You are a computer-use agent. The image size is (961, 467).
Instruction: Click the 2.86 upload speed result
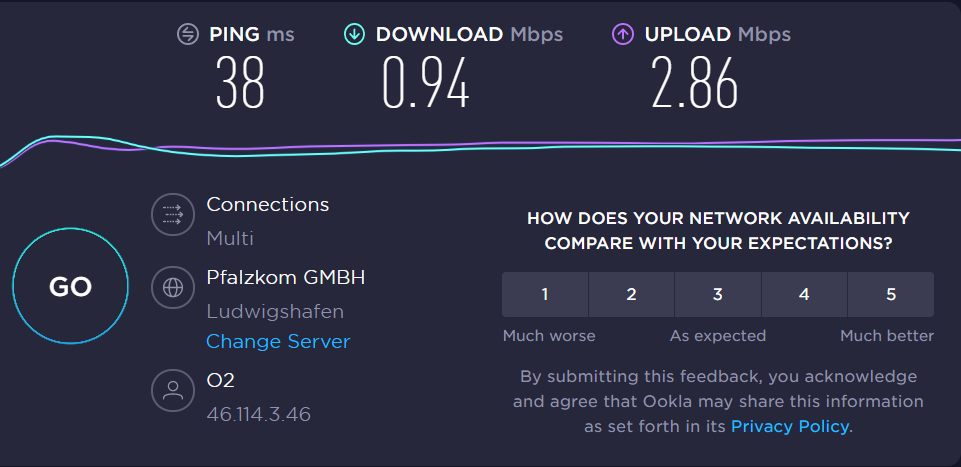click(x=694, y=83)
